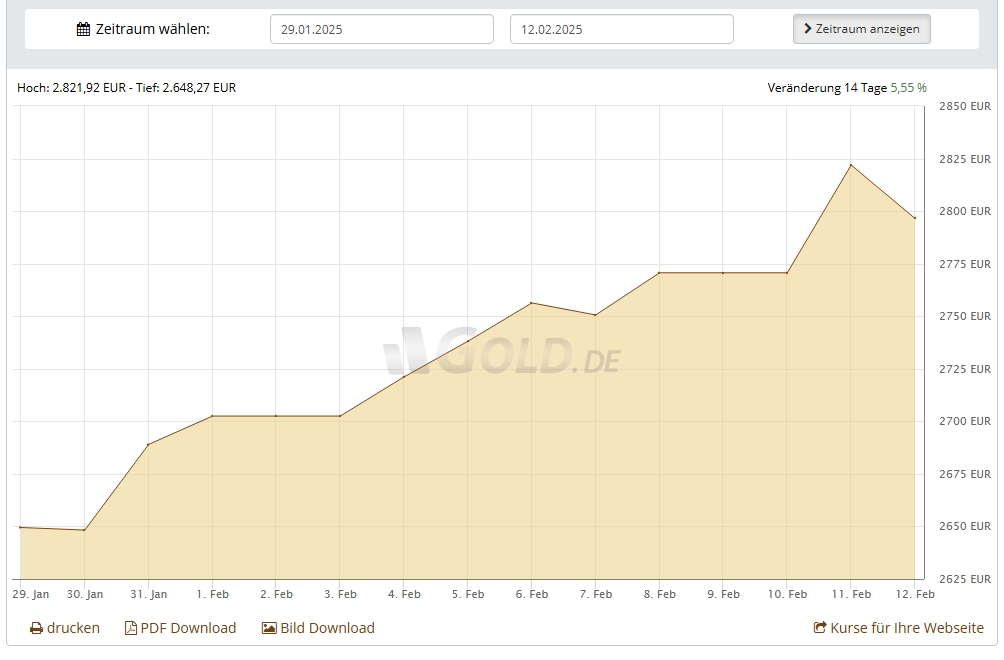Click the 2700 EUR axis label
1004x660 pixels.
(x=965, y=421)
